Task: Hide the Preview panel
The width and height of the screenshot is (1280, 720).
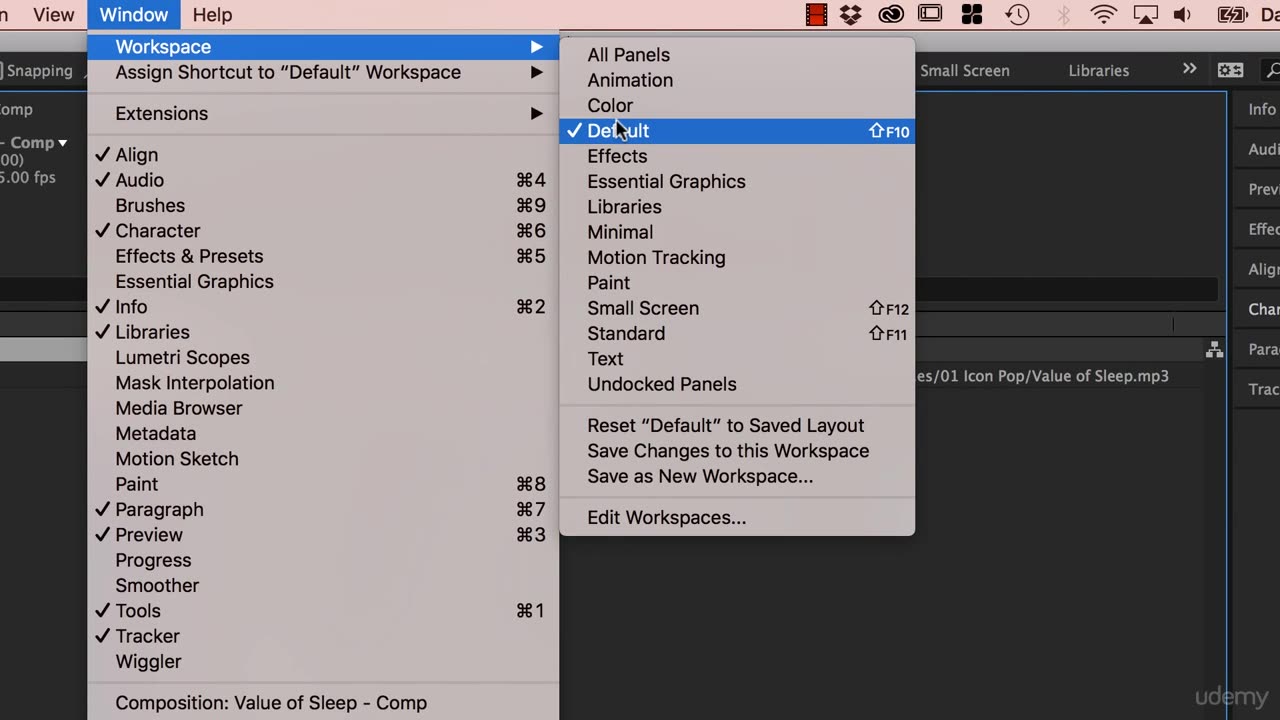Action: [323, 535]
